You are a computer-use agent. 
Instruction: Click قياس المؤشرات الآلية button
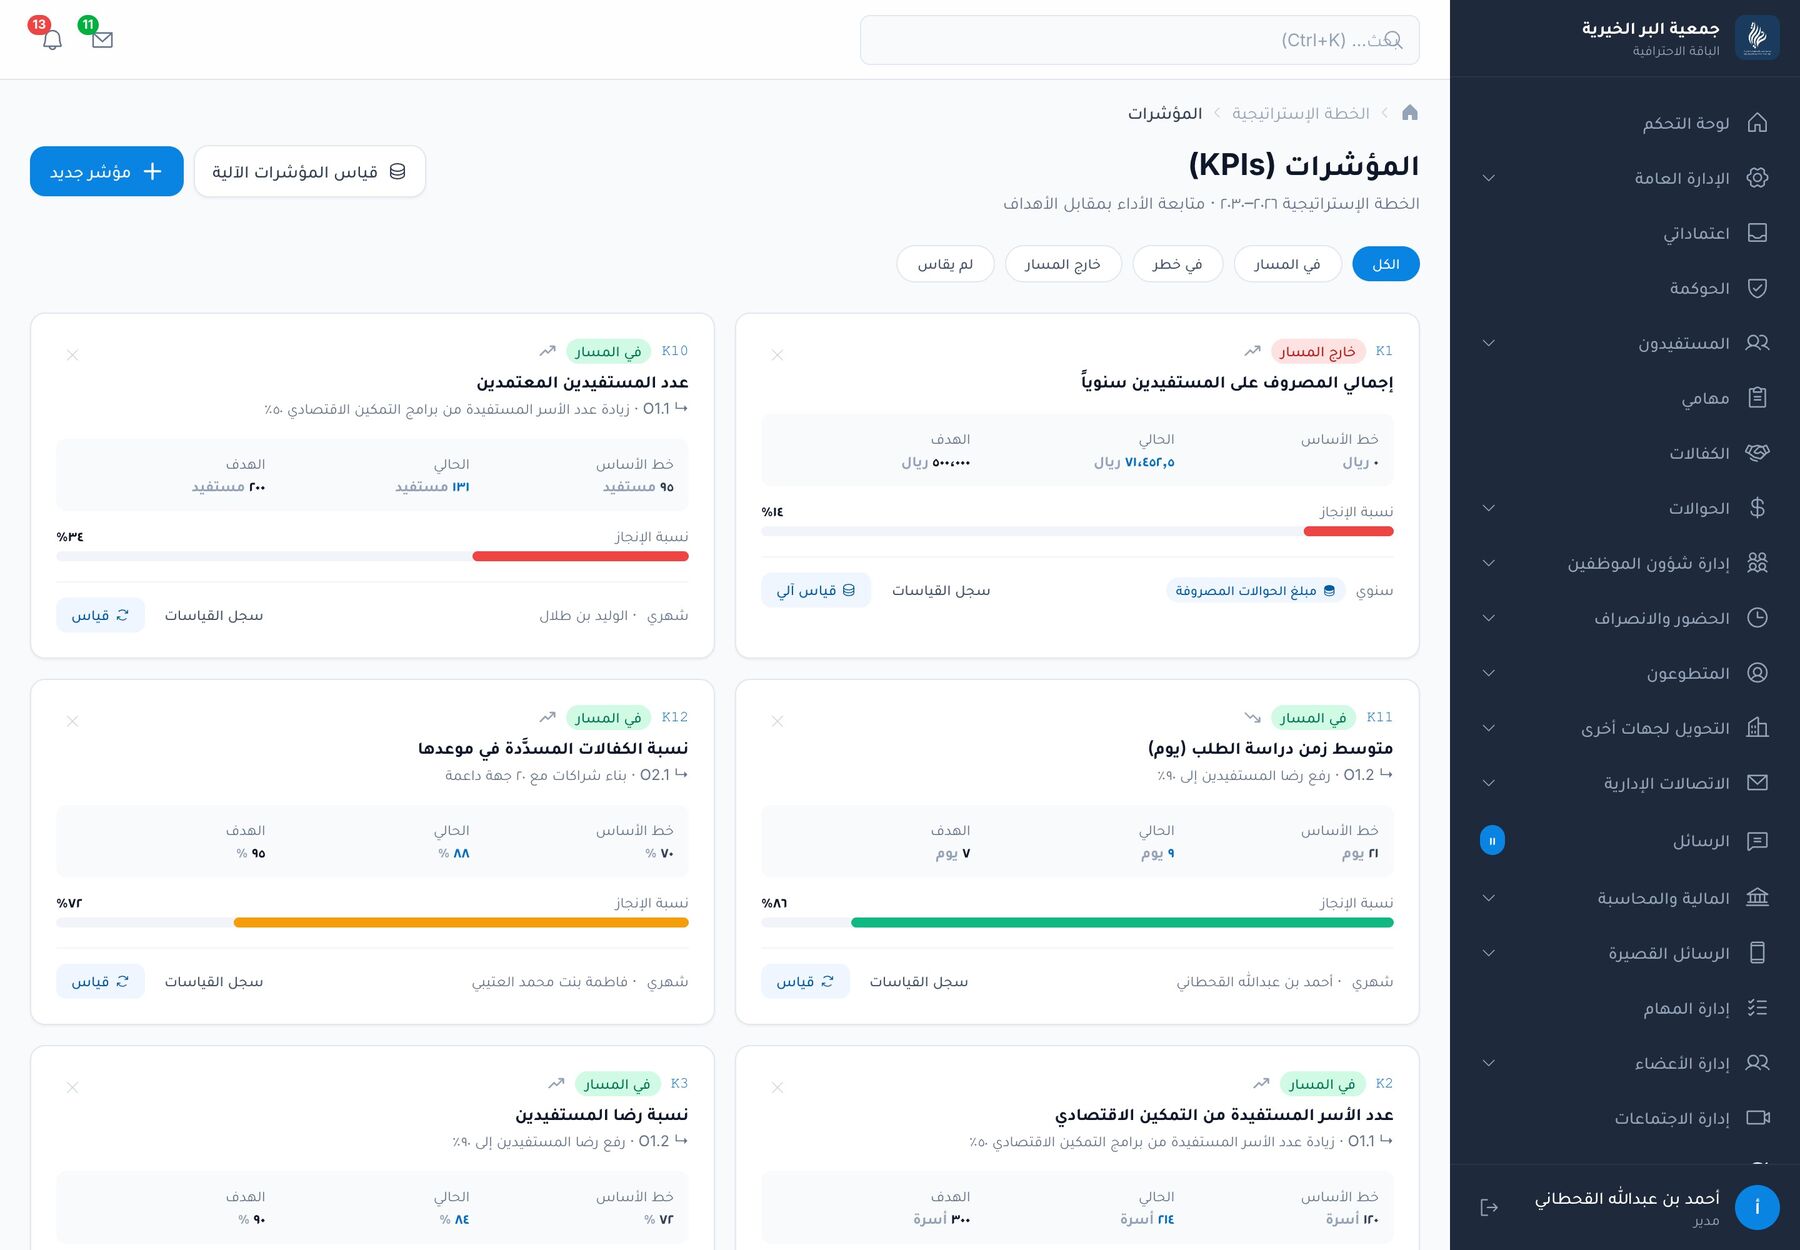[310, 171]
